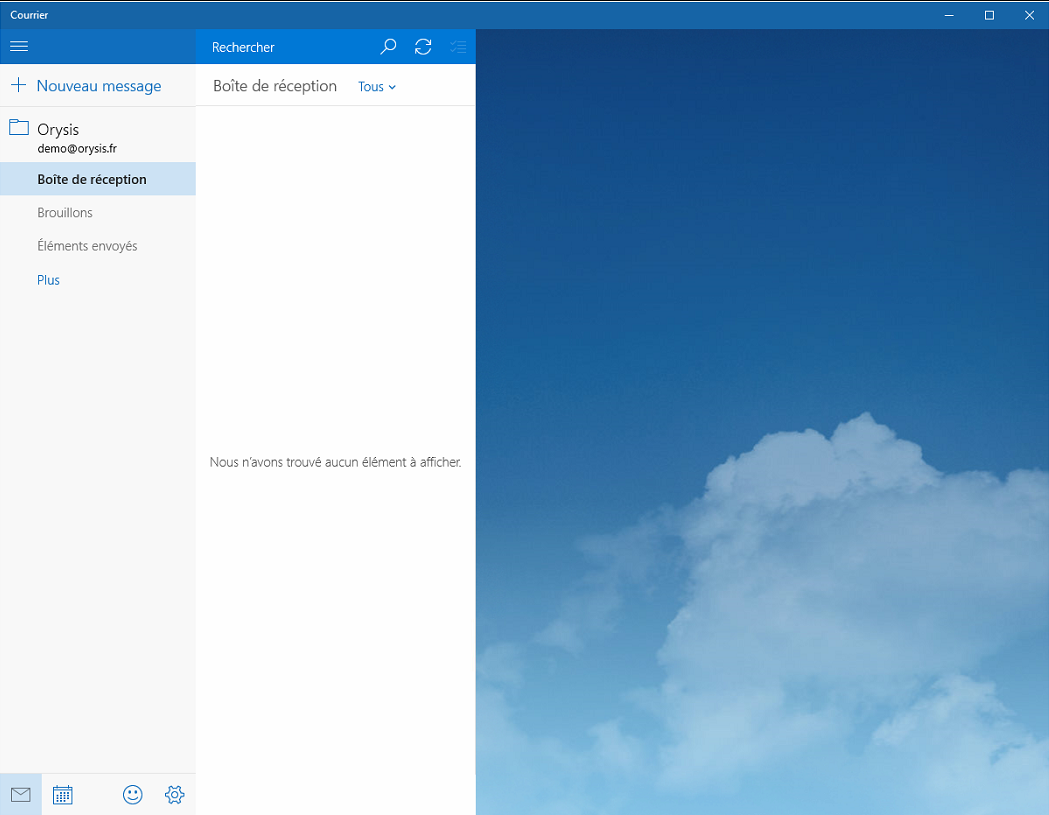The height and width of the screenshot is (815, 1049).
Task: Click the folder icon beside Orysis
Action: coord(19,128)
